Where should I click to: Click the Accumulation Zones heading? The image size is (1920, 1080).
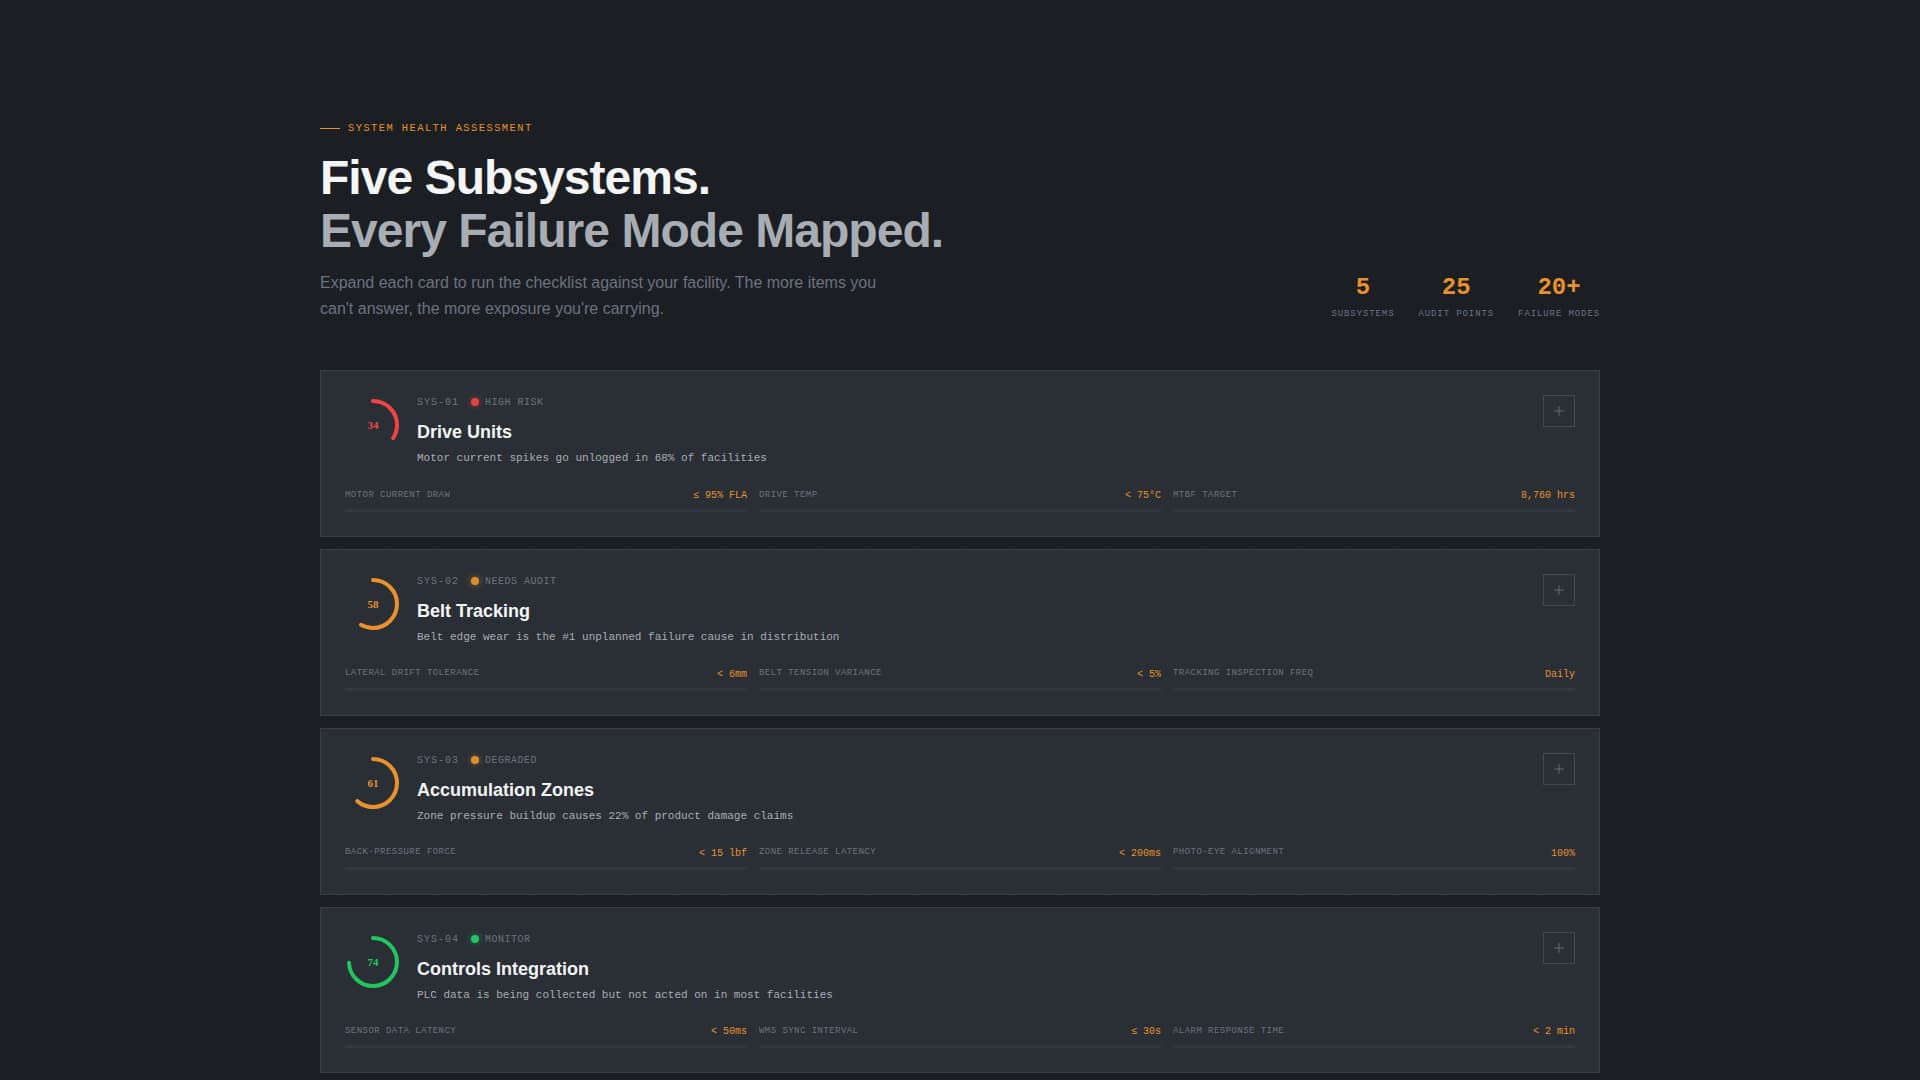click(x=505, y=790)
